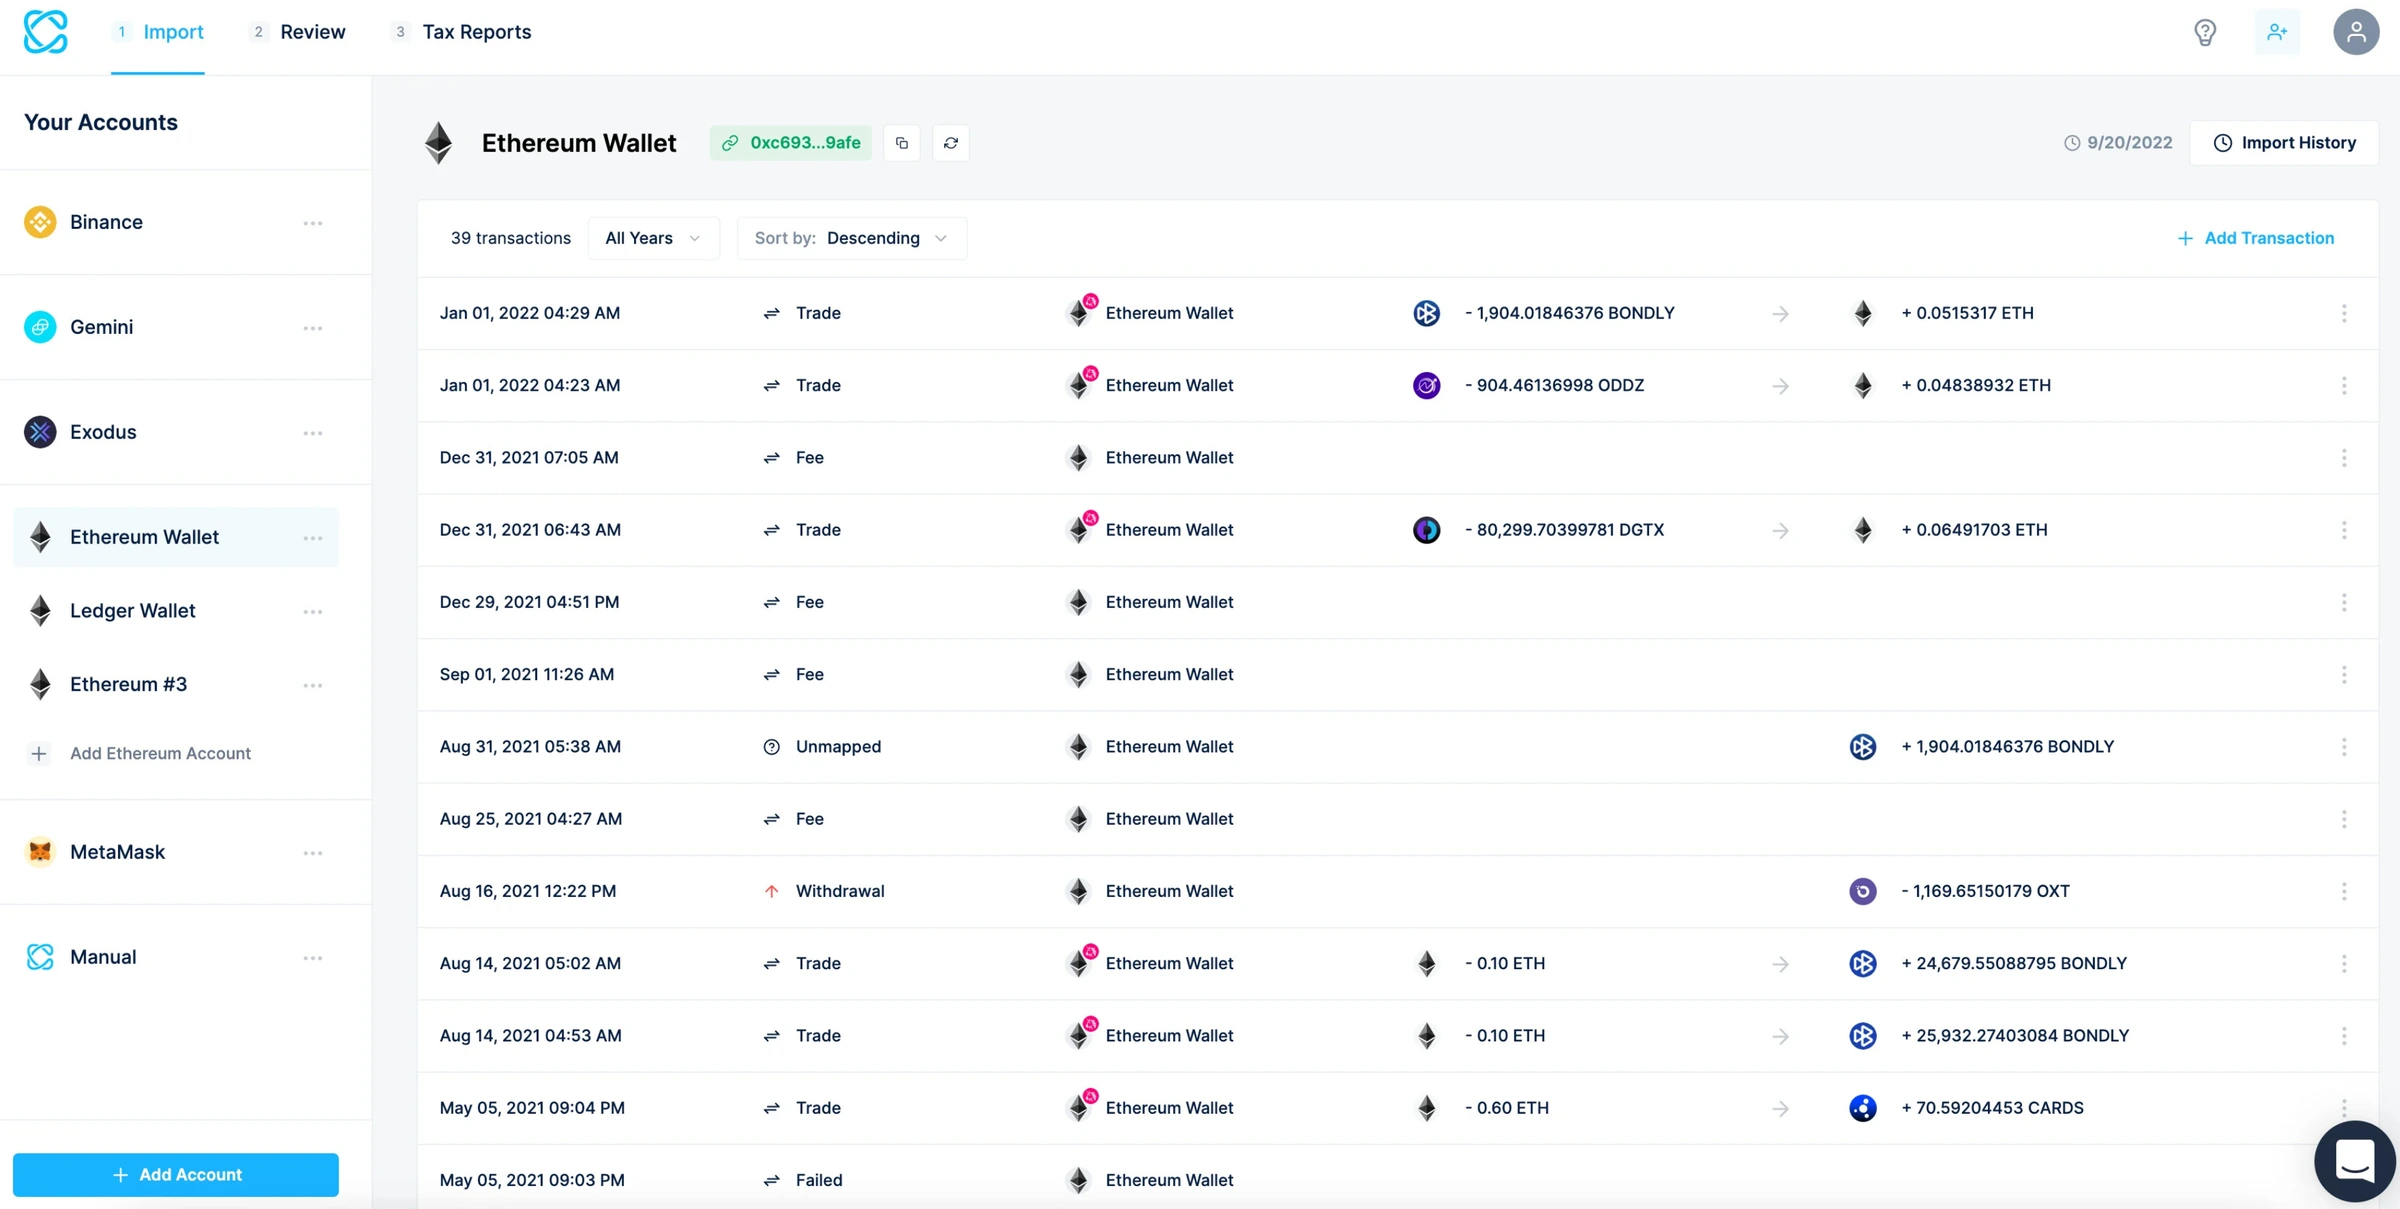
Task: Open help via the question mark icon
Action: point(2205,31)
